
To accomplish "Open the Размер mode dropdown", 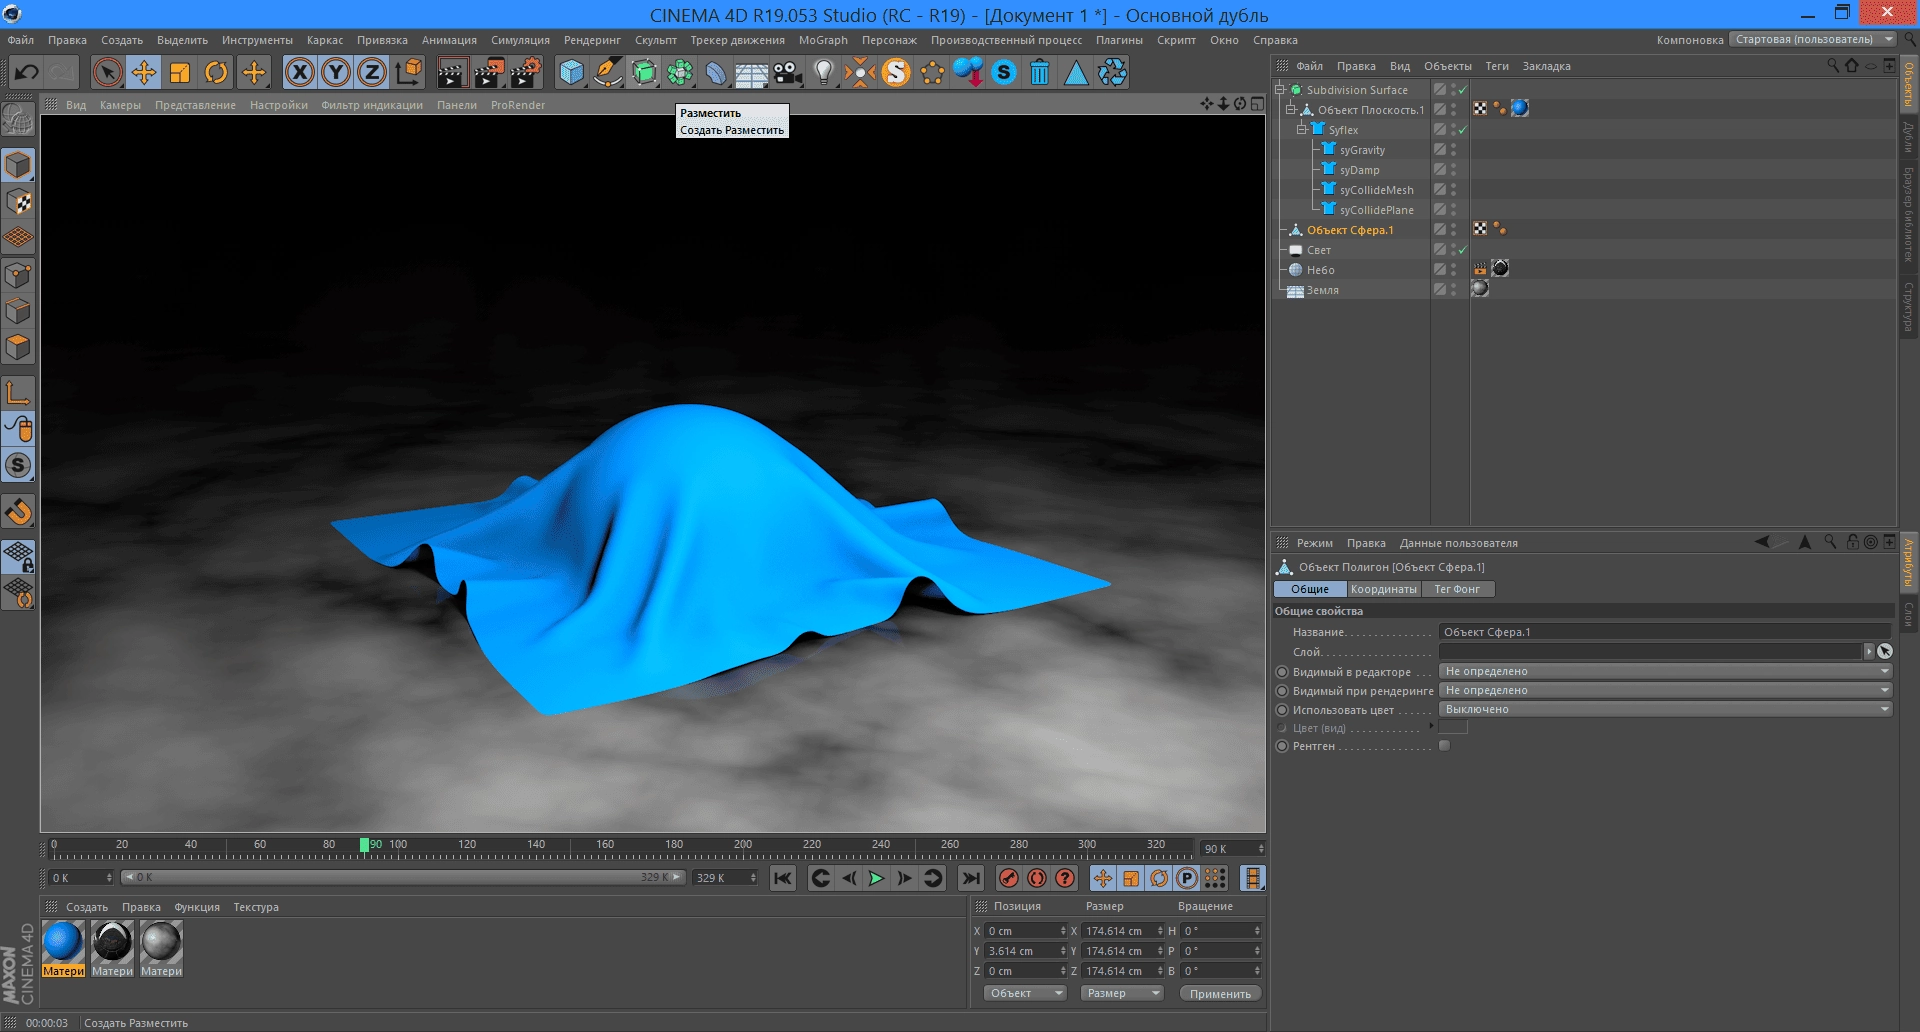I will point(1122,993).
